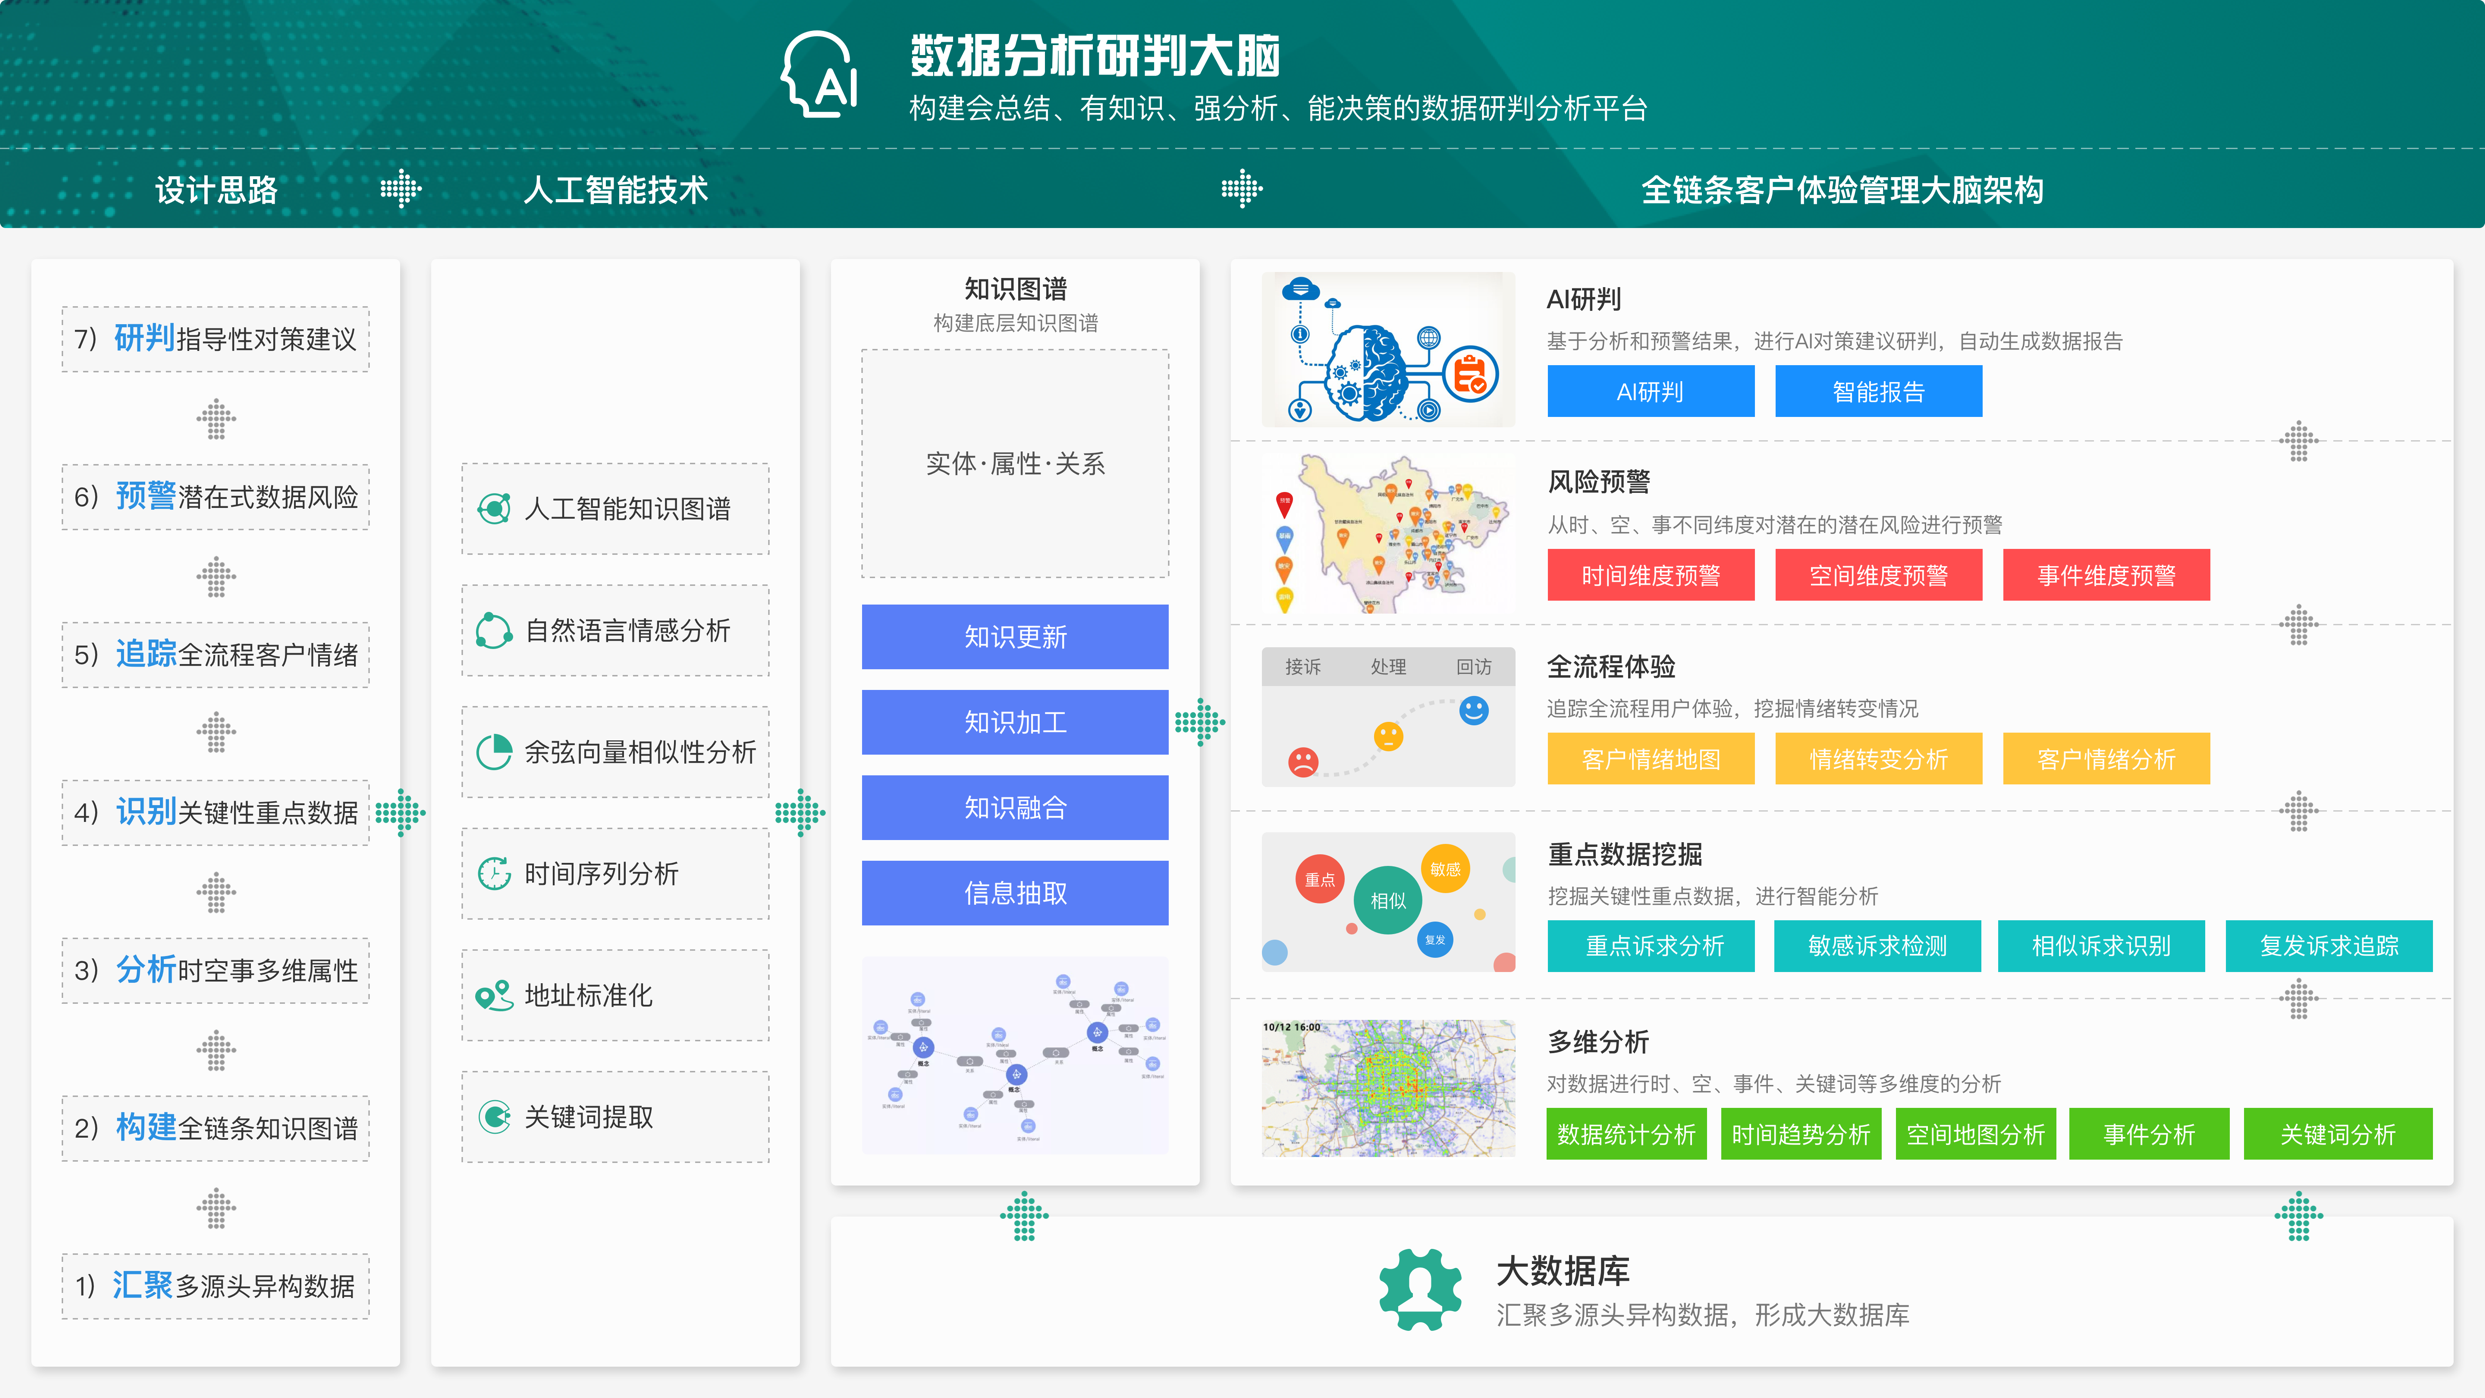Screen dimensions: 2485x1398
Task: Click the 余弦向量相似性分析 pie chart icon
Action: coord(494,752)
